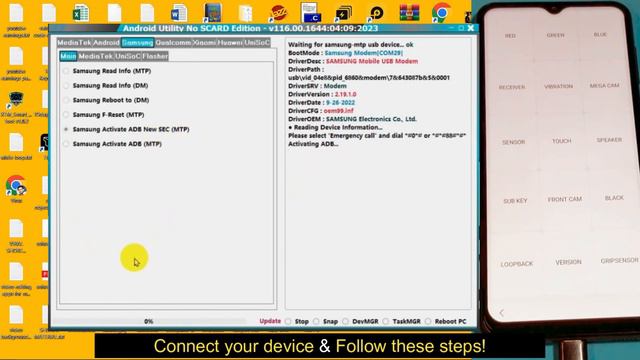
Task: Click 'oem99.inf' in the log output
Action: 338,111
